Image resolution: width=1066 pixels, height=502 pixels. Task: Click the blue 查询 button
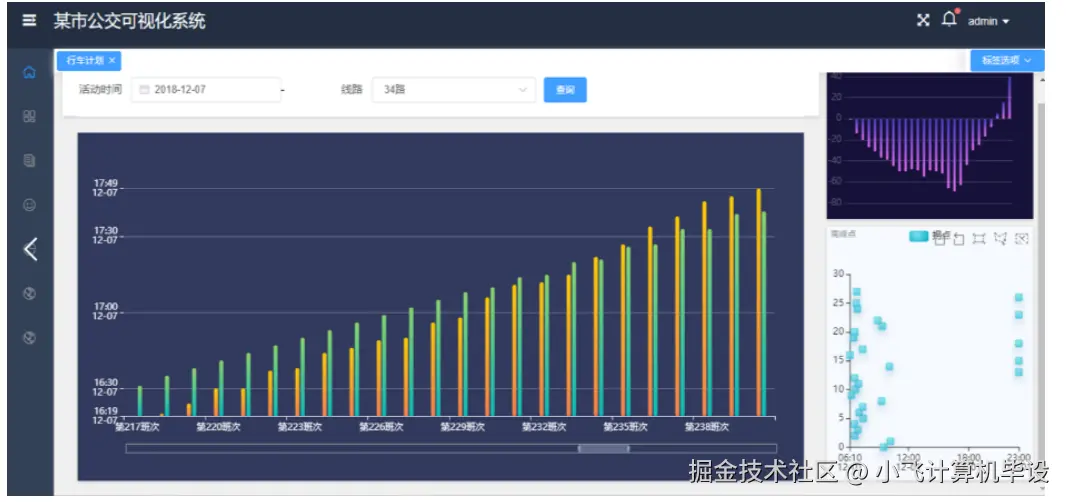coord(565,90)
